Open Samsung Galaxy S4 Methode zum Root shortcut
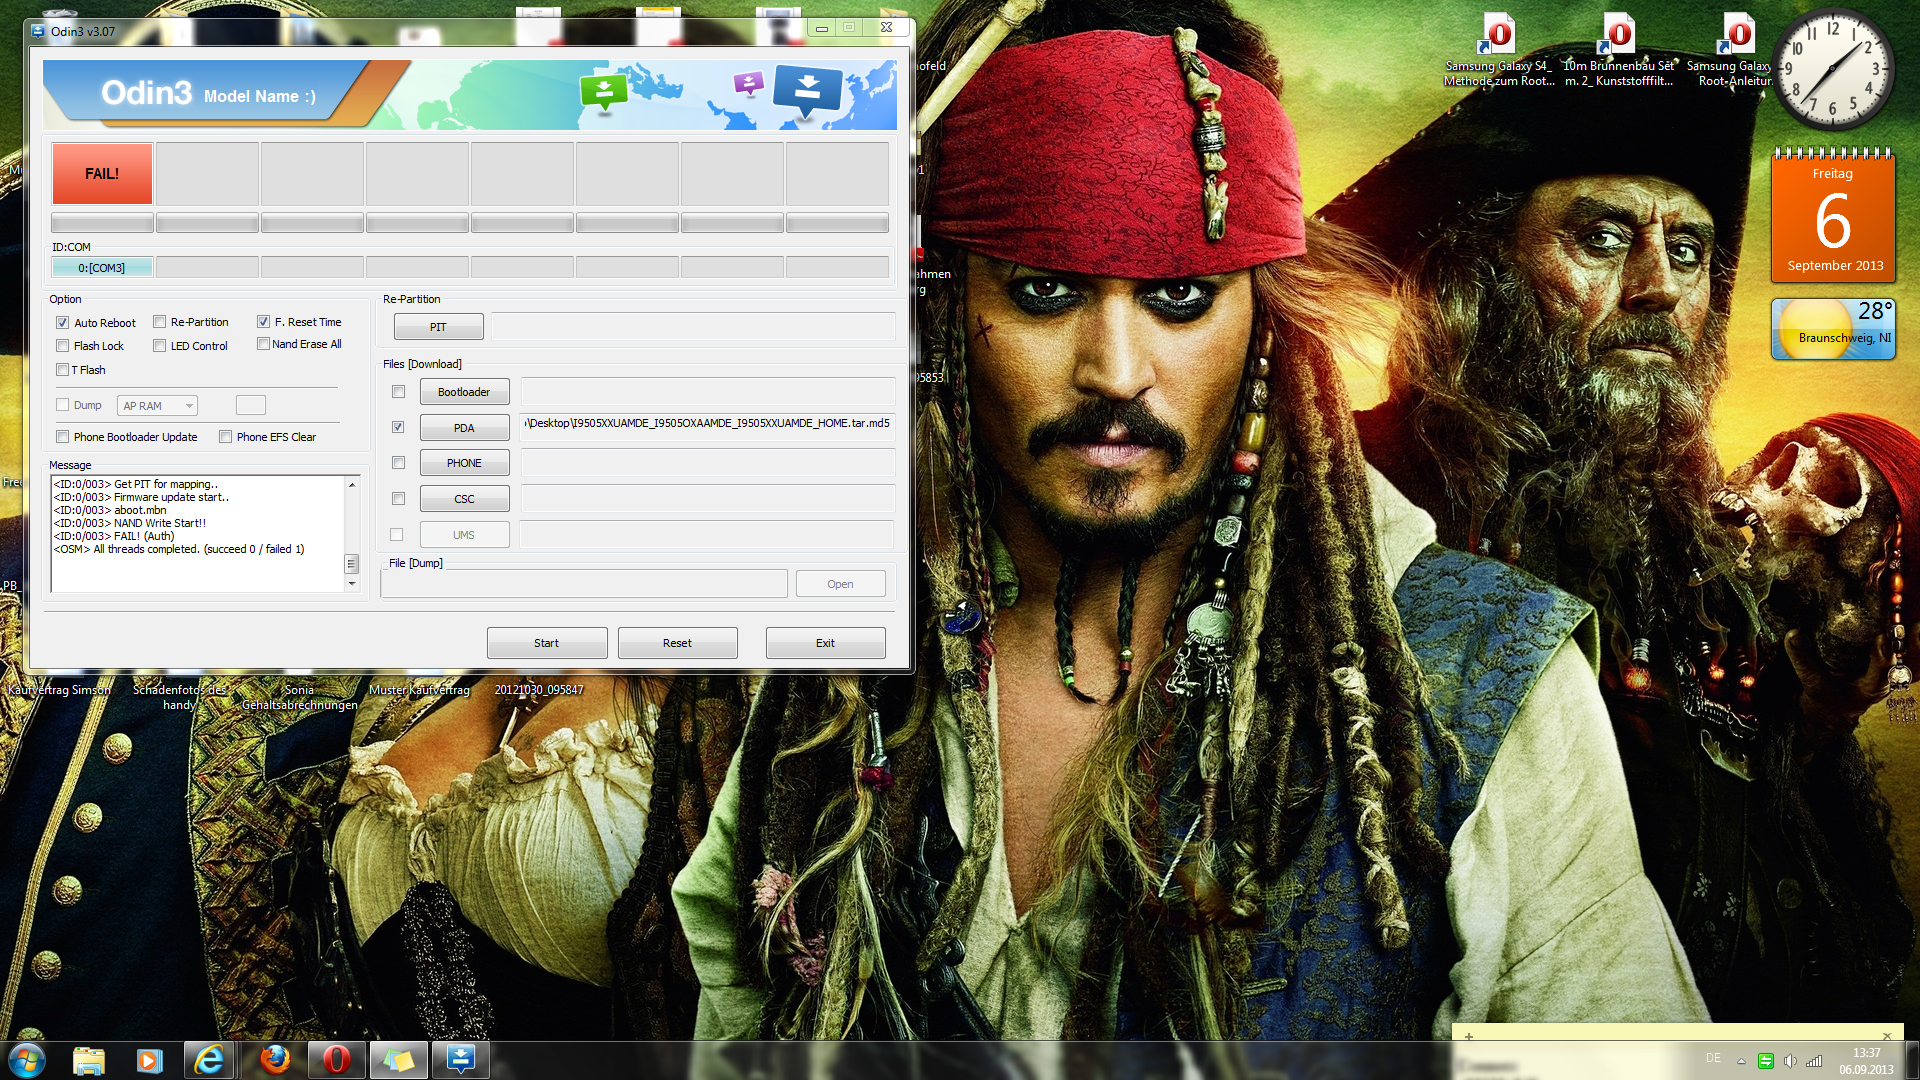This screenshot has height=1080, width=1920. pos(1498,50)
